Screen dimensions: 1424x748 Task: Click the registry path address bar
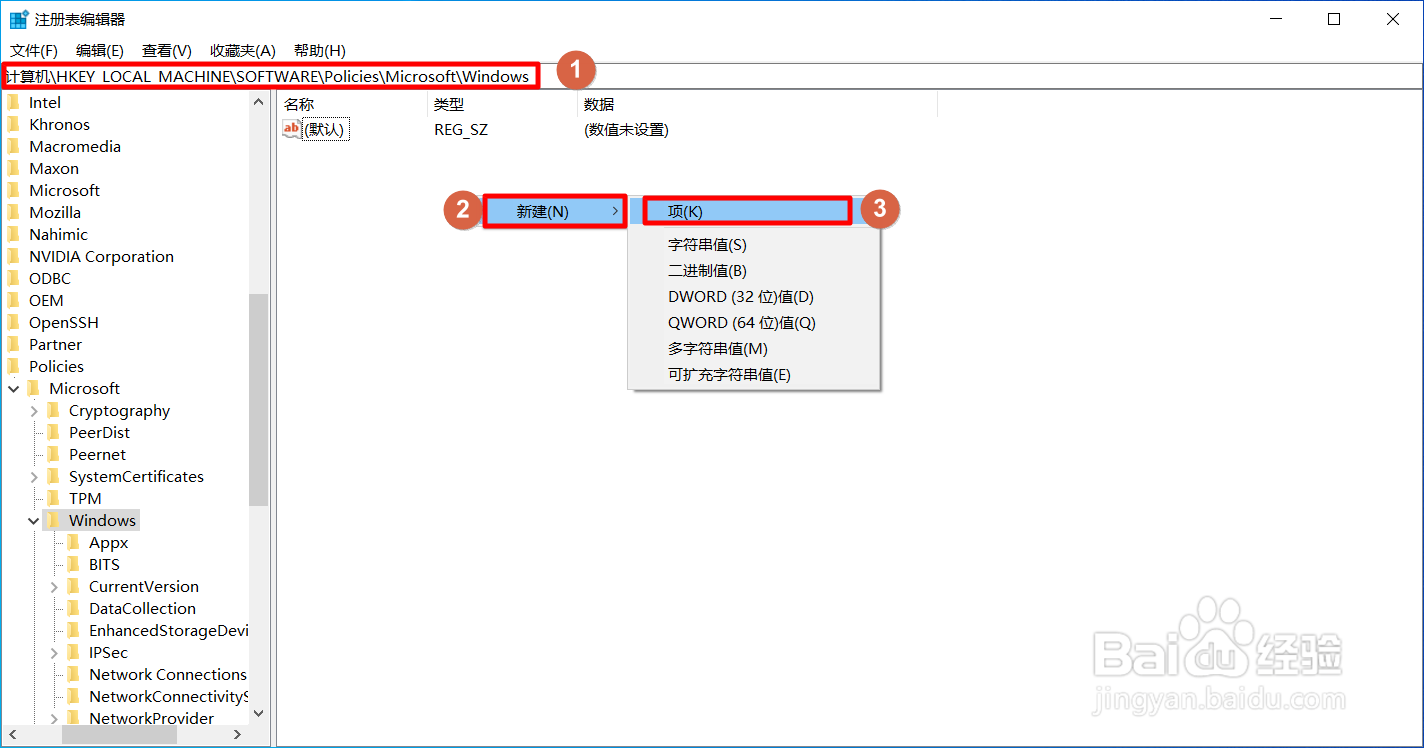[x=270, y=75]
